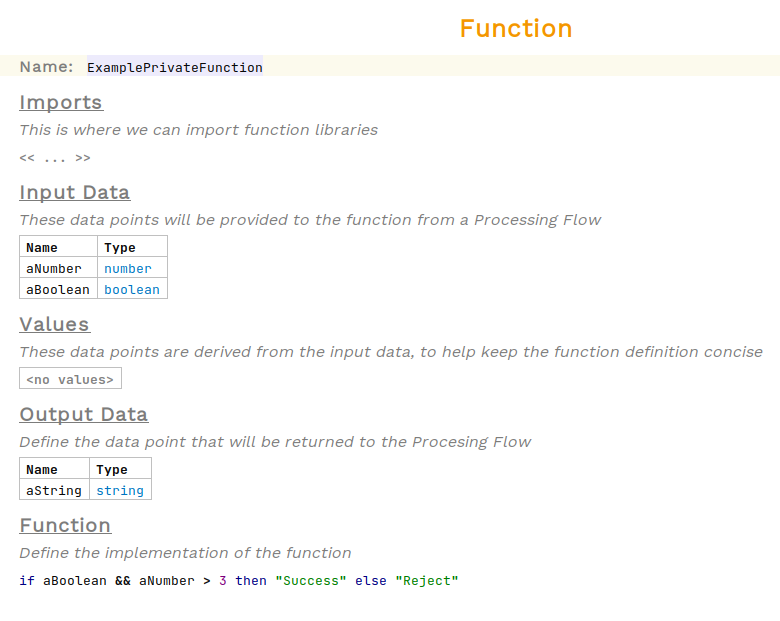This screenshot has width=780, height=621.
Task: Click the Output Data heading
Action: click(x=83, y=415)
